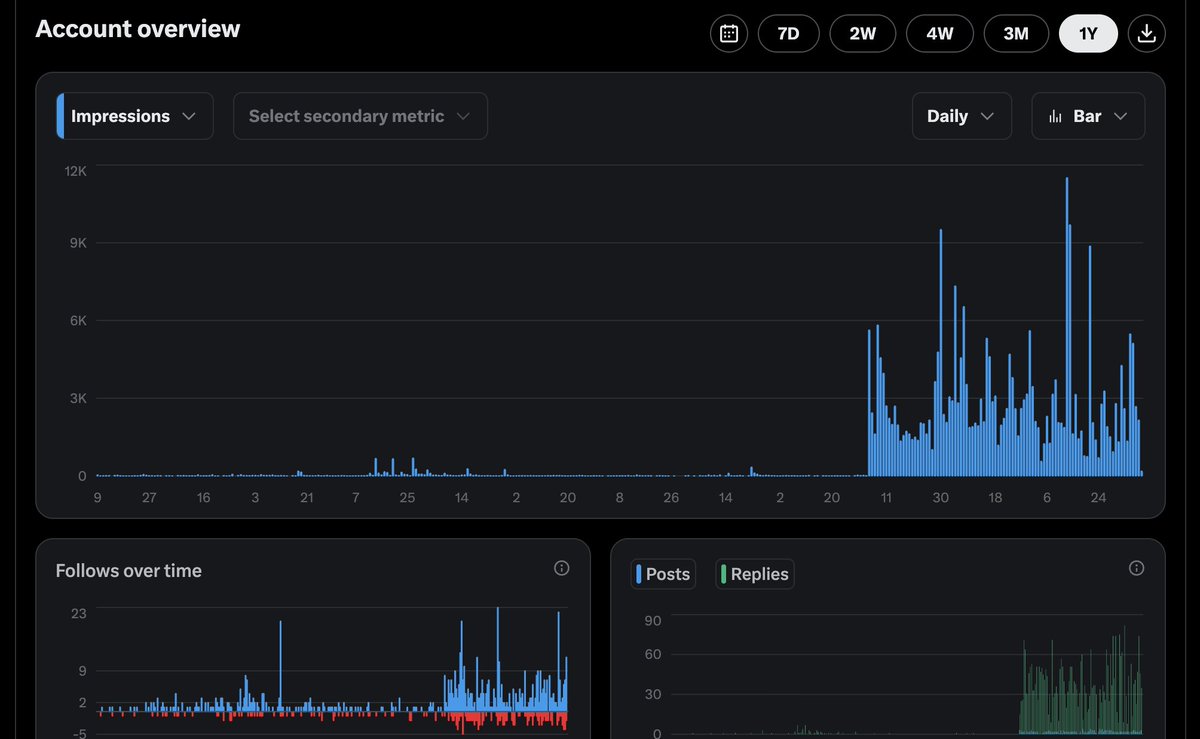Select the 7D time range
The width and height of the screenshot is (1200, 739).
pos(788,33)
